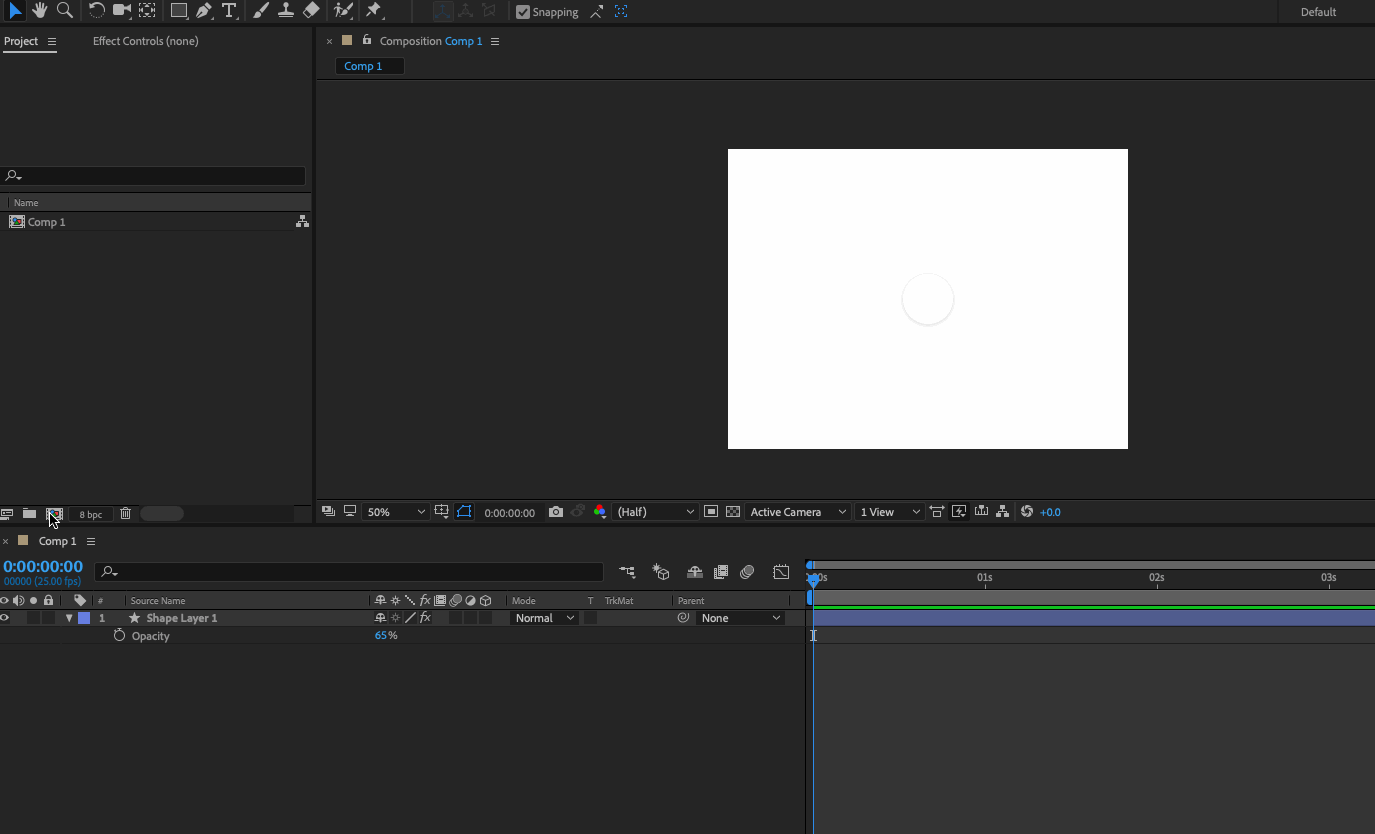
Task: Open the Active Camera view dropdown
Action: coord(798,512)
